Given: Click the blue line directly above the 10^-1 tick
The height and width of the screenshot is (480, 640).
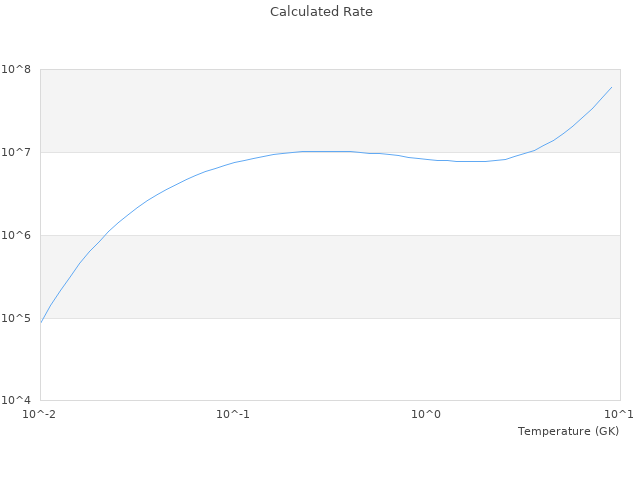Looking at the screenshot, I should [233, 162].
